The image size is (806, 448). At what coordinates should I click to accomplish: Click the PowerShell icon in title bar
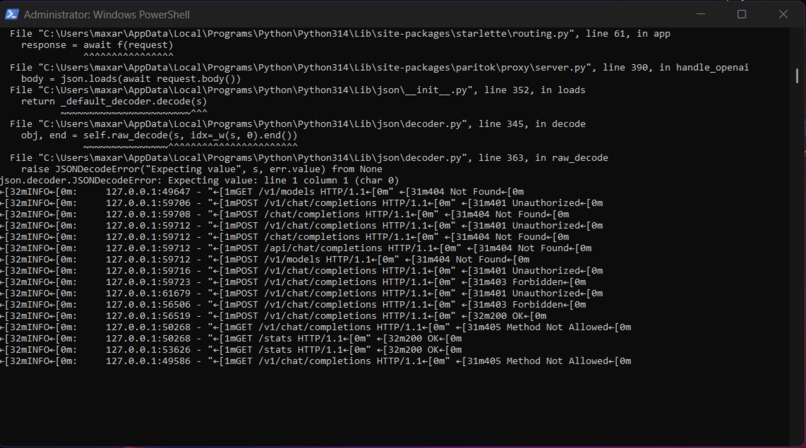(x=11, y=14)
